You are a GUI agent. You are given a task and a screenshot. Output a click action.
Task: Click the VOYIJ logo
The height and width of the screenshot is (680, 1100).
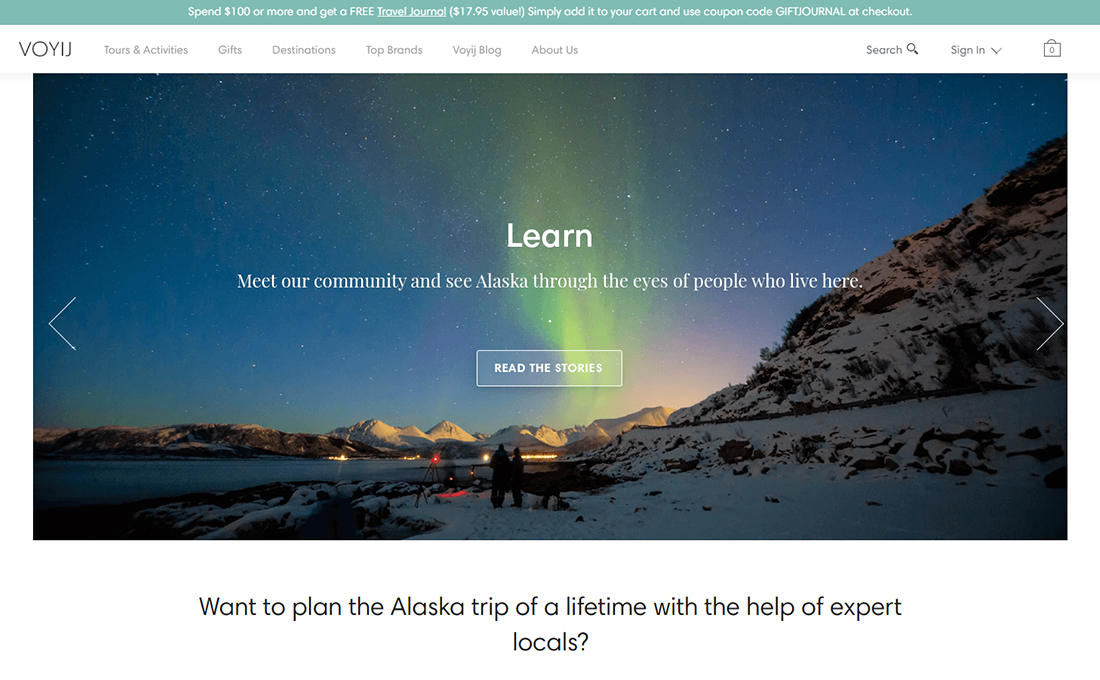(46, 49)
